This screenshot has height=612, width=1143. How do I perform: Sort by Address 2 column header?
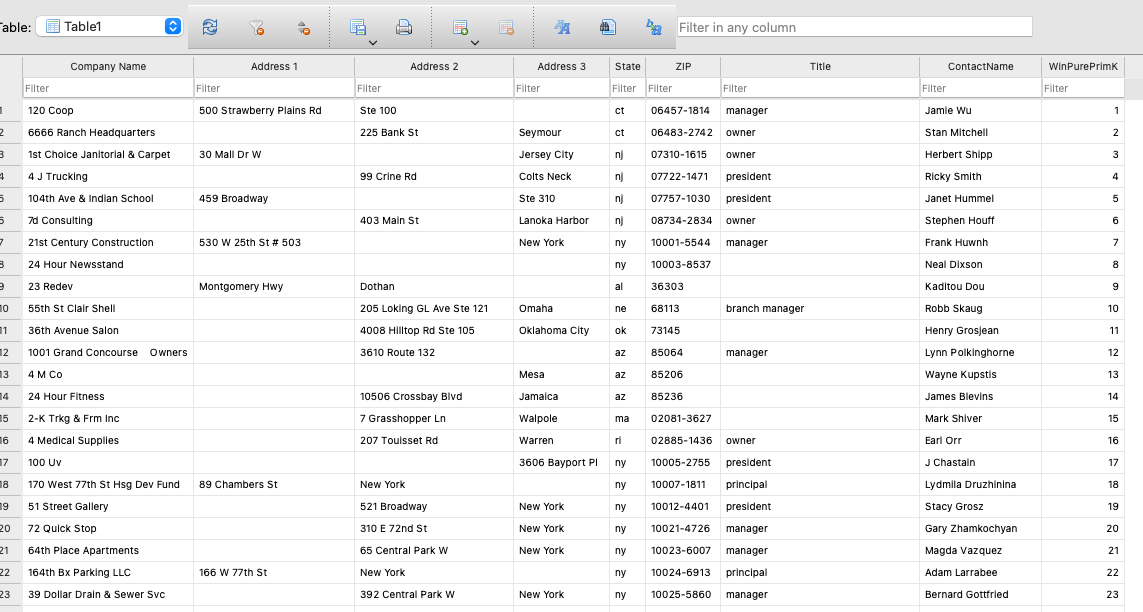(434, 66)
